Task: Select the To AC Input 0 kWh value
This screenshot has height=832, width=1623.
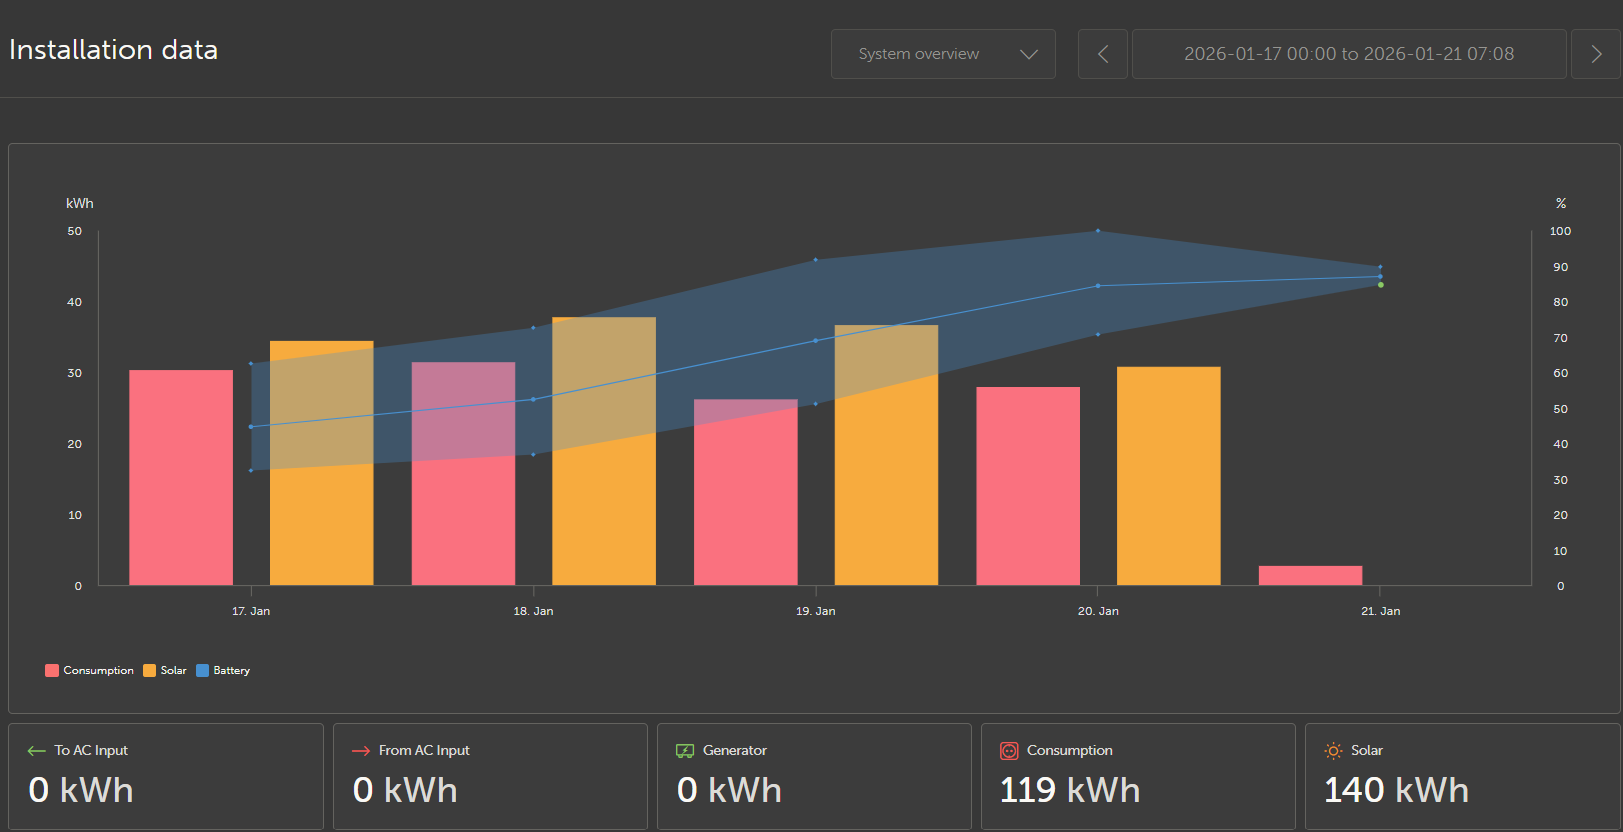Action: [81, 790]
